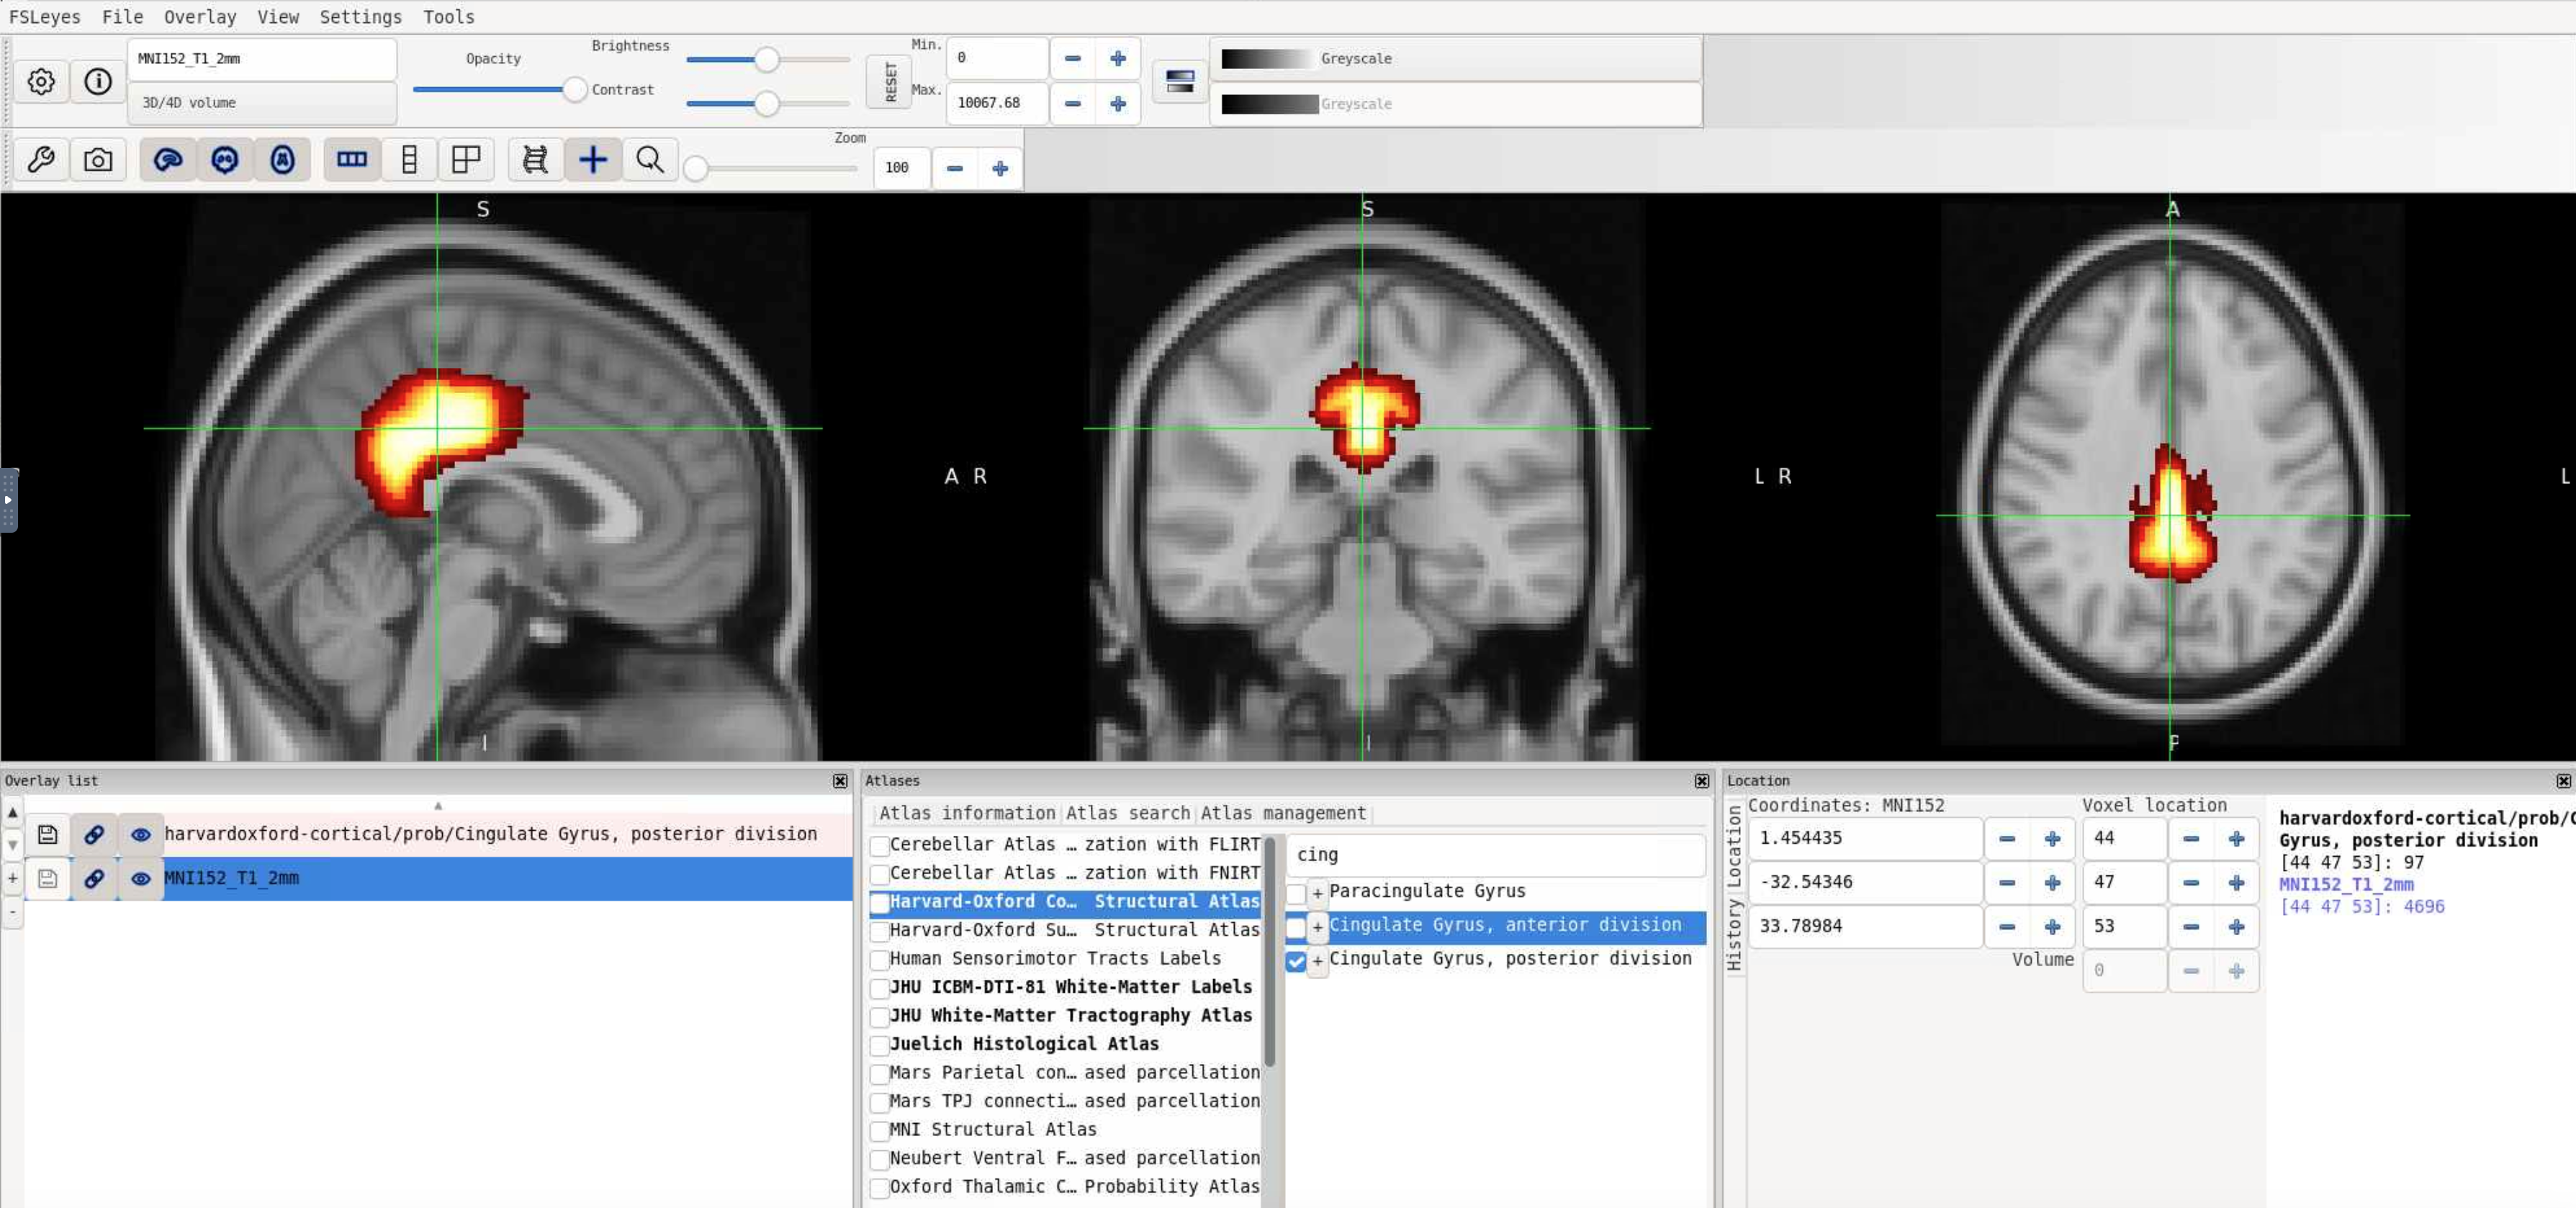This screenshot has height=1208, width=2576.
Task: Check the Juelich Histological Atlas box
Action: [x=879, y=1045]
